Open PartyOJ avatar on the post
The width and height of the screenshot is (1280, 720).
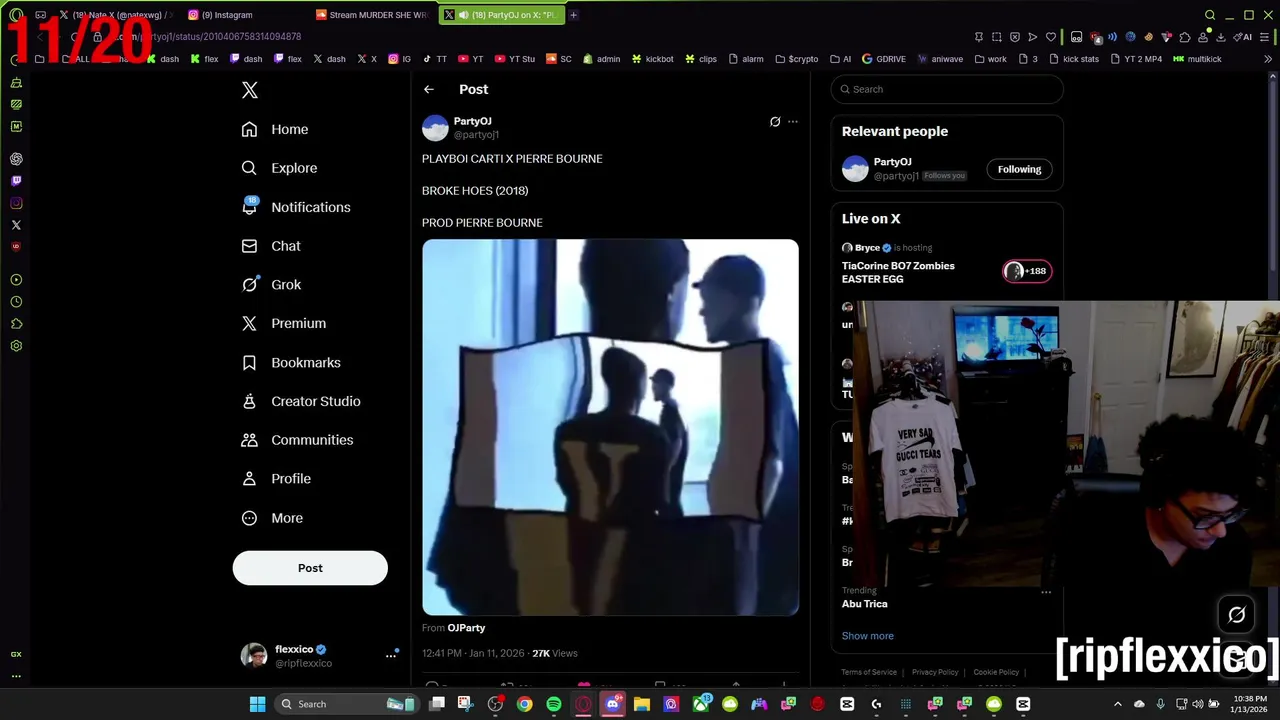pos(435,128)
